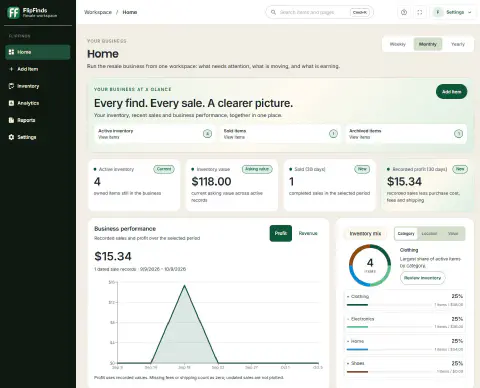This screenshot has width=480, height=388.
Task: Switch chart to Profit
Action: [281, 233]
